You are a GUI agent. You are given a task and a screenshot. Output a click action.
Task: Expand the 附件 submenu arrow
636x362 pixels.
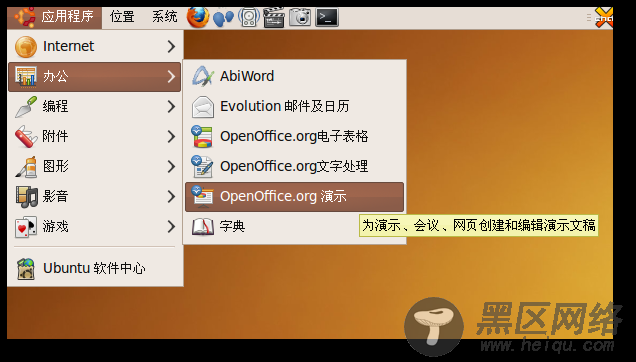click(x=172, y=136)
